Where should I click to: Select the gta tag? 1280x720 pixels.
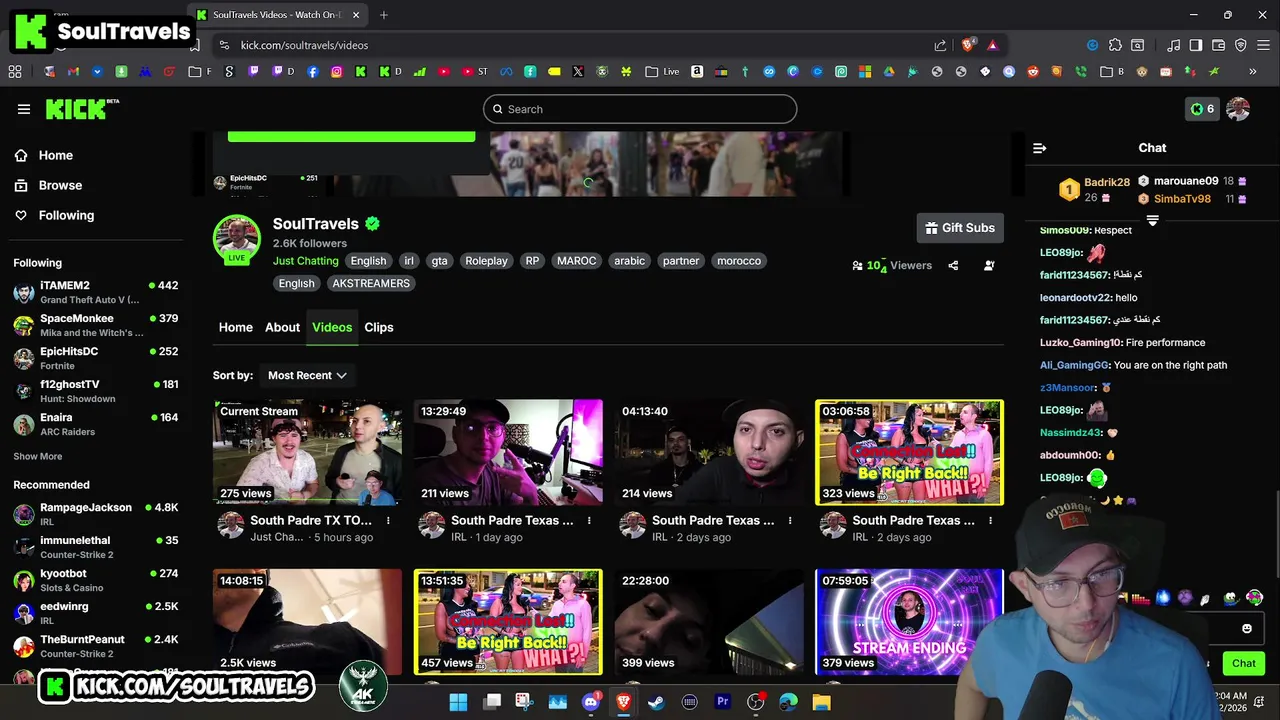point(439,261)
